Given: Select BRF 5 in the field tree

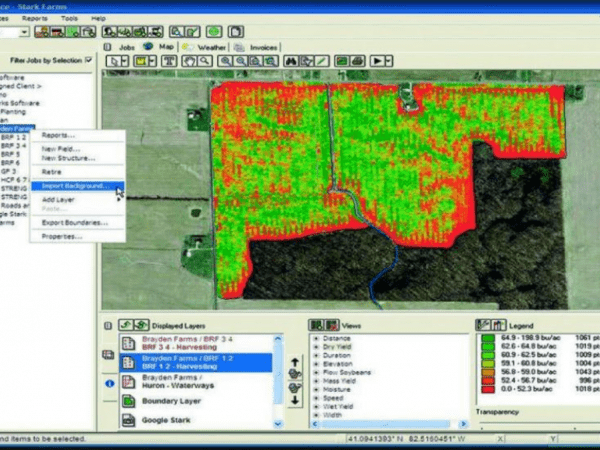Looking at the screenshot, I should [x=10, y=154].
